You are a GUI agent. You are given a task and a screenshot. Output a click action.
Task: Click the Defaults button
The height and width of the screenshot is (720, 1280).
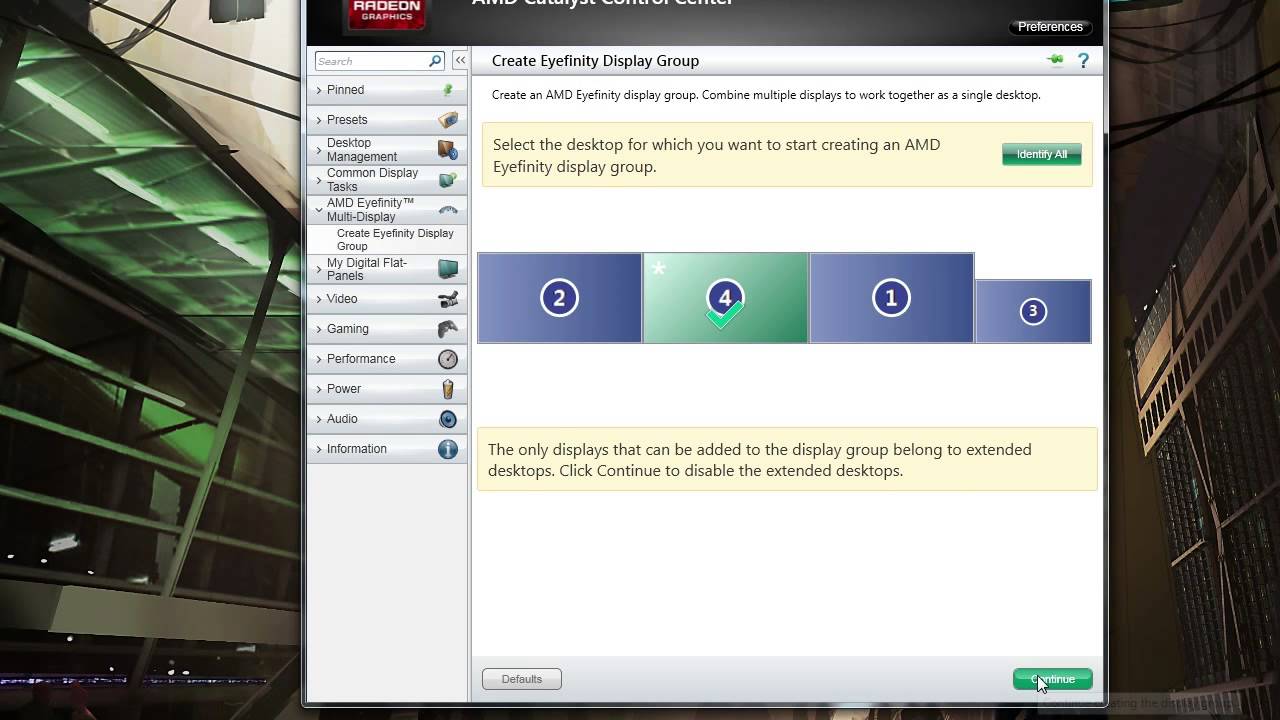tap(522, 679)
